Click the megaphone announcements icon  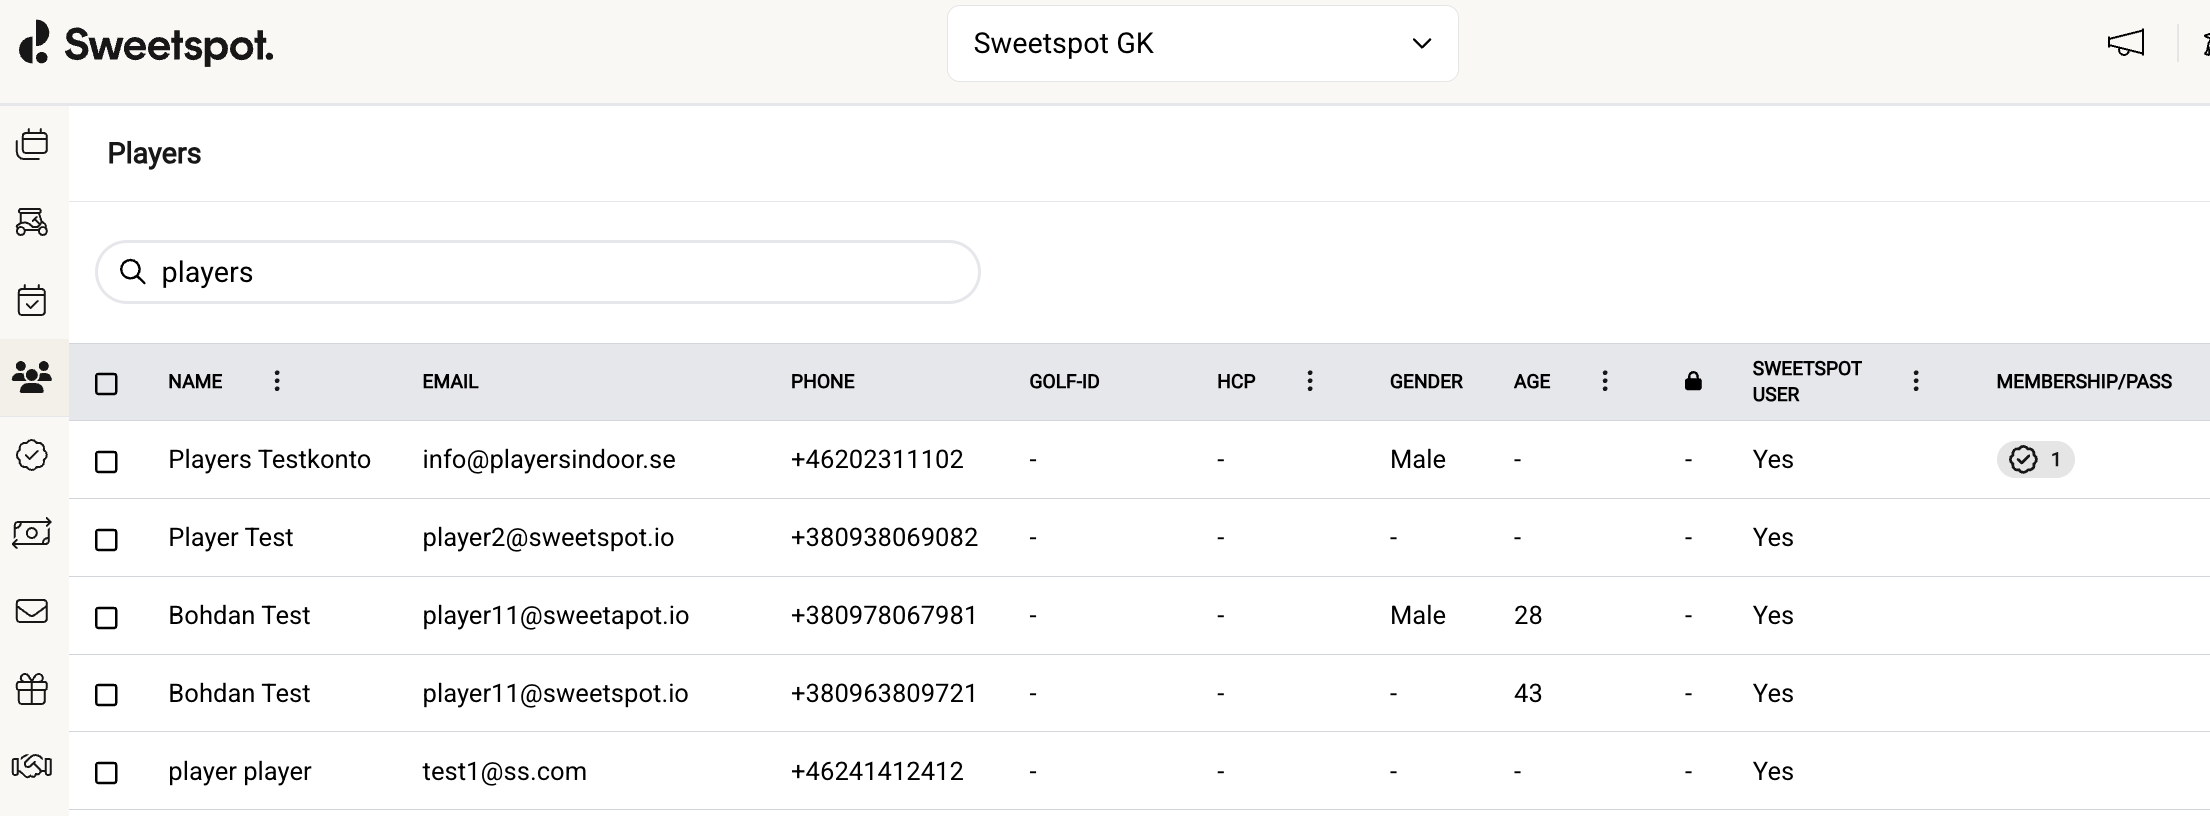click(2125, 43)
